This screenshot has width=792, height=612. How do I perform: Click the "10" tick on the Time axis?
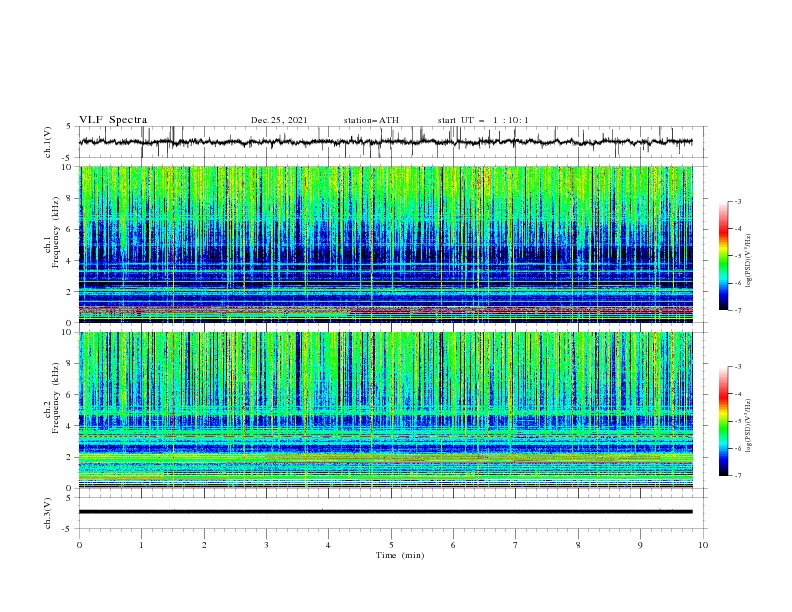(x=703, y=545)
